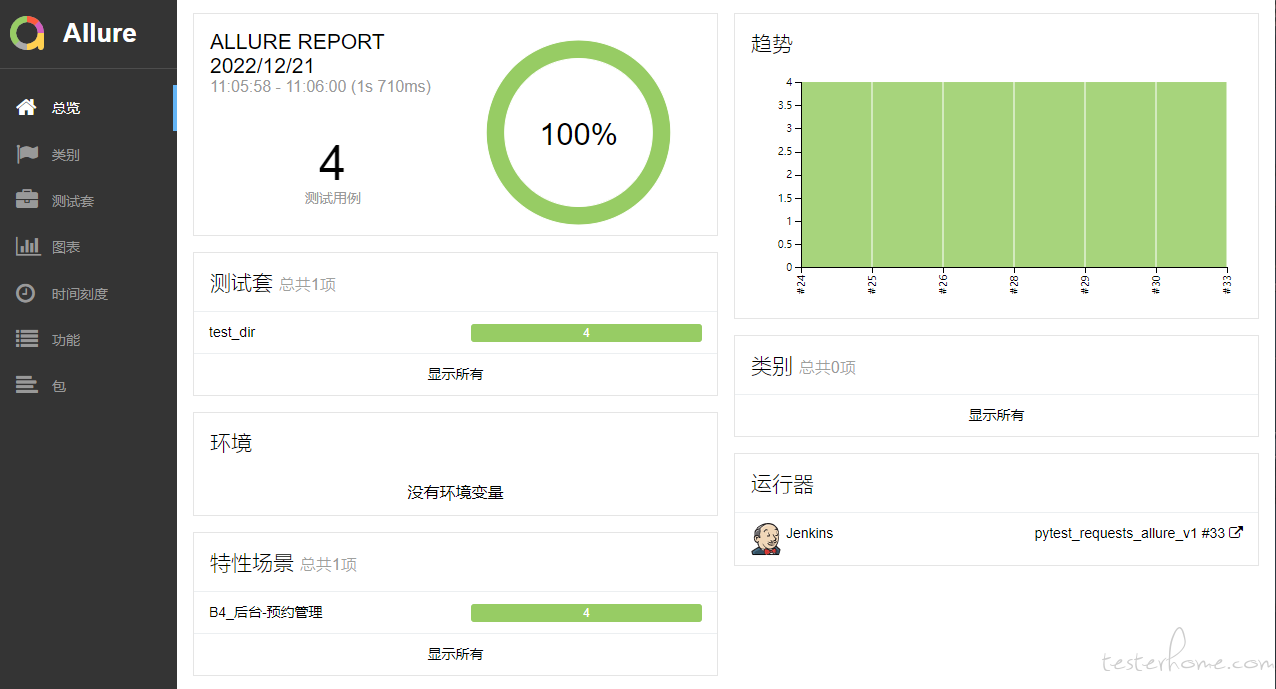Click the green bar for test_dir
The image size is (1276, 689).
pyautogui.click(x=586, y=332)
